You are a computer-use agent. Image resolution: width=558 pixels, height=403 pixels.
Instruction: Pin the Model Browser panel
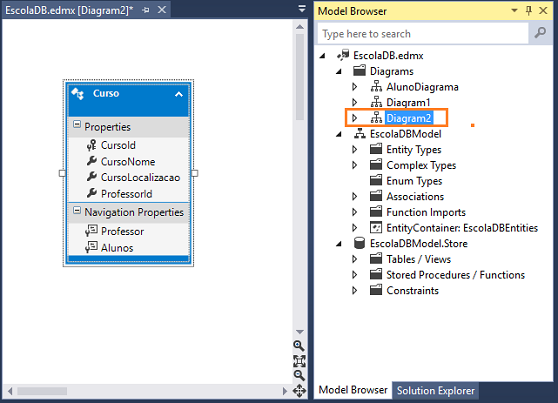pos(529,11)
